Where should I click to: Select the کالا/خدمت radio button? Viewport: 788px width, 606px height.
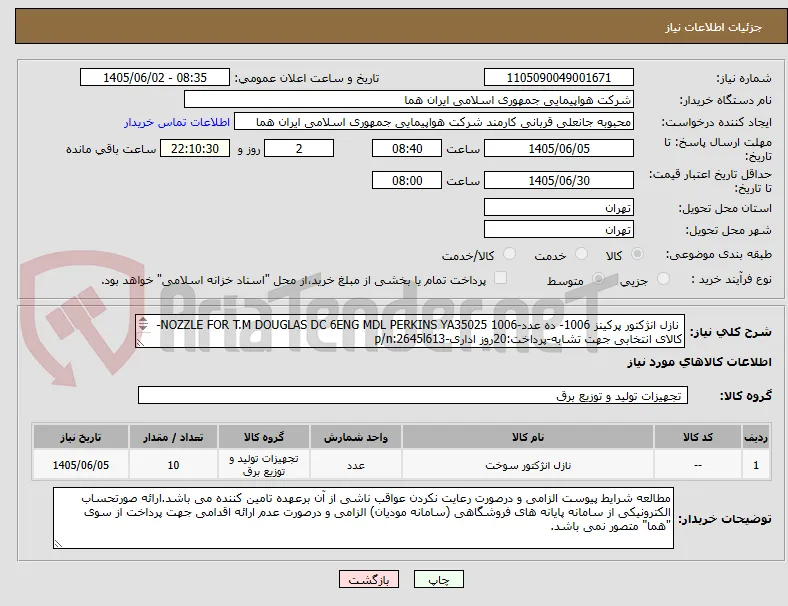coord(509,254)
